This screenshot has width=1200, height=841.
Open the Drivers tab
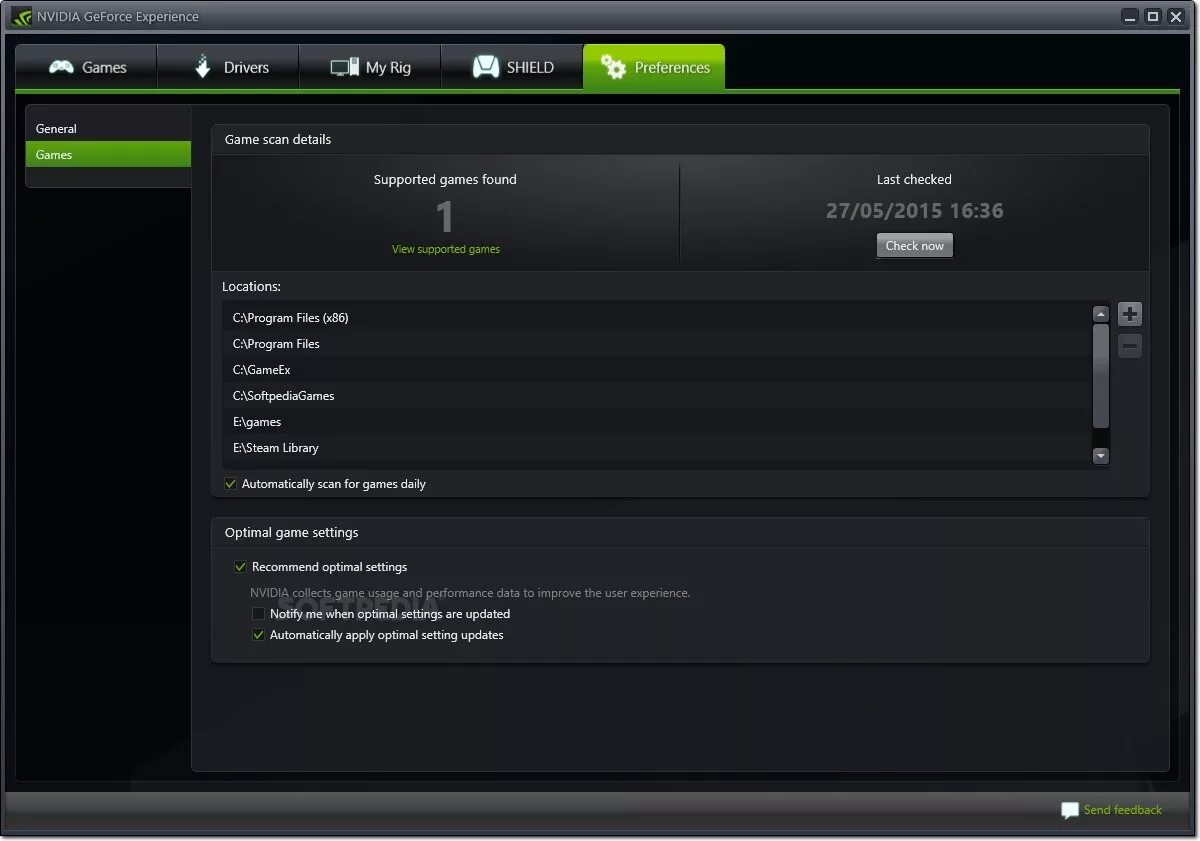[x=229, y=67]
